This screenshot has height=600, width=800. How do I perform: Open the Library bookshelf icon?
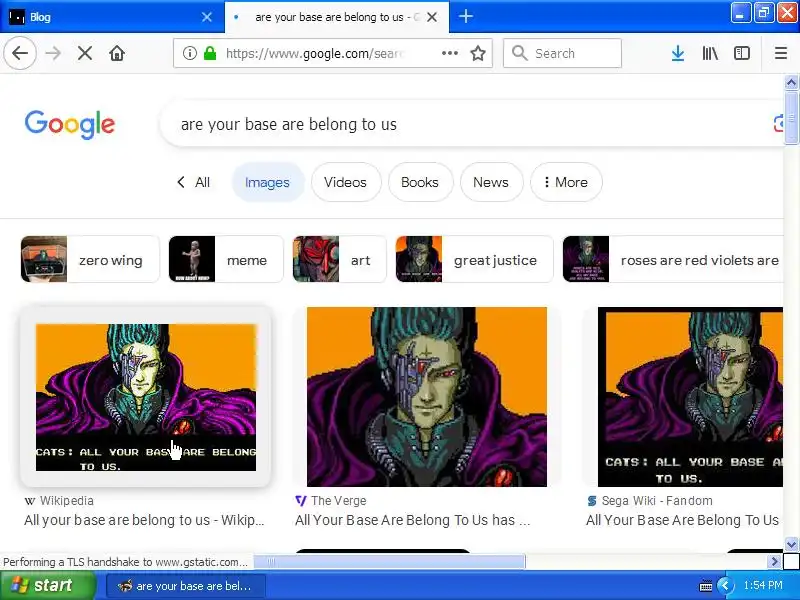tap(710, 53)
